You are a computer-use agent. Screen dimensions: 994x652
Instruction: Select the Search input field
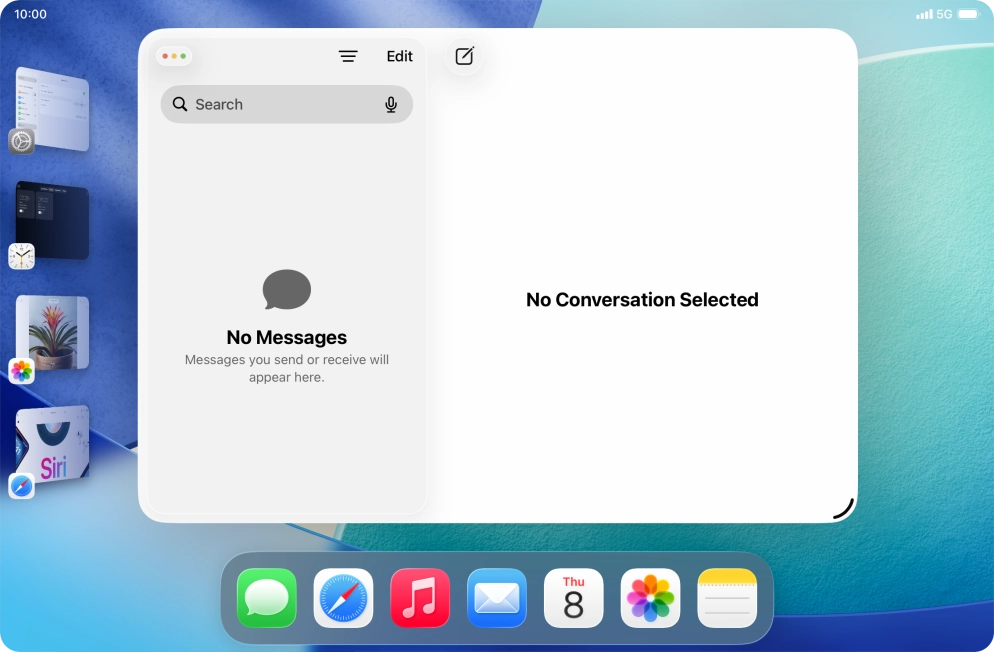click(280, 104)
